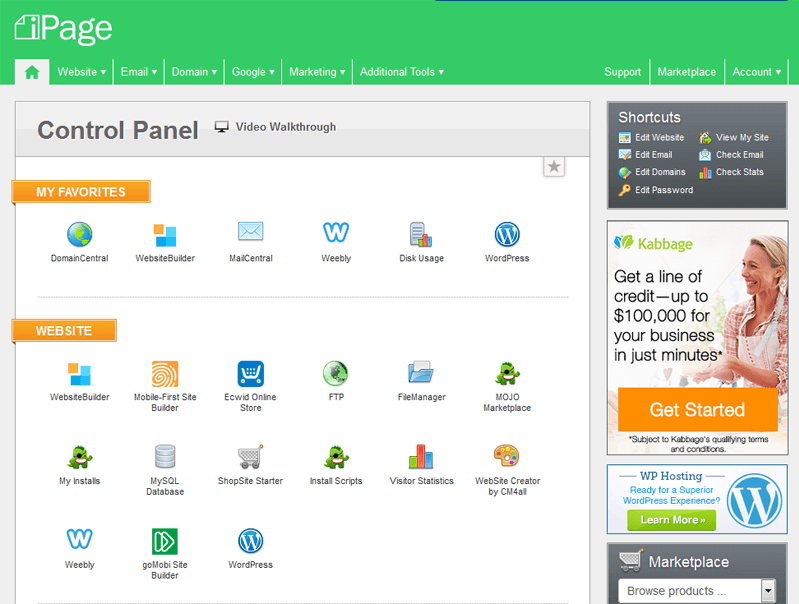Expand the Domain menu
Image resolution: width=799 pixels, height=604 pixels.
tap(194, 72)
